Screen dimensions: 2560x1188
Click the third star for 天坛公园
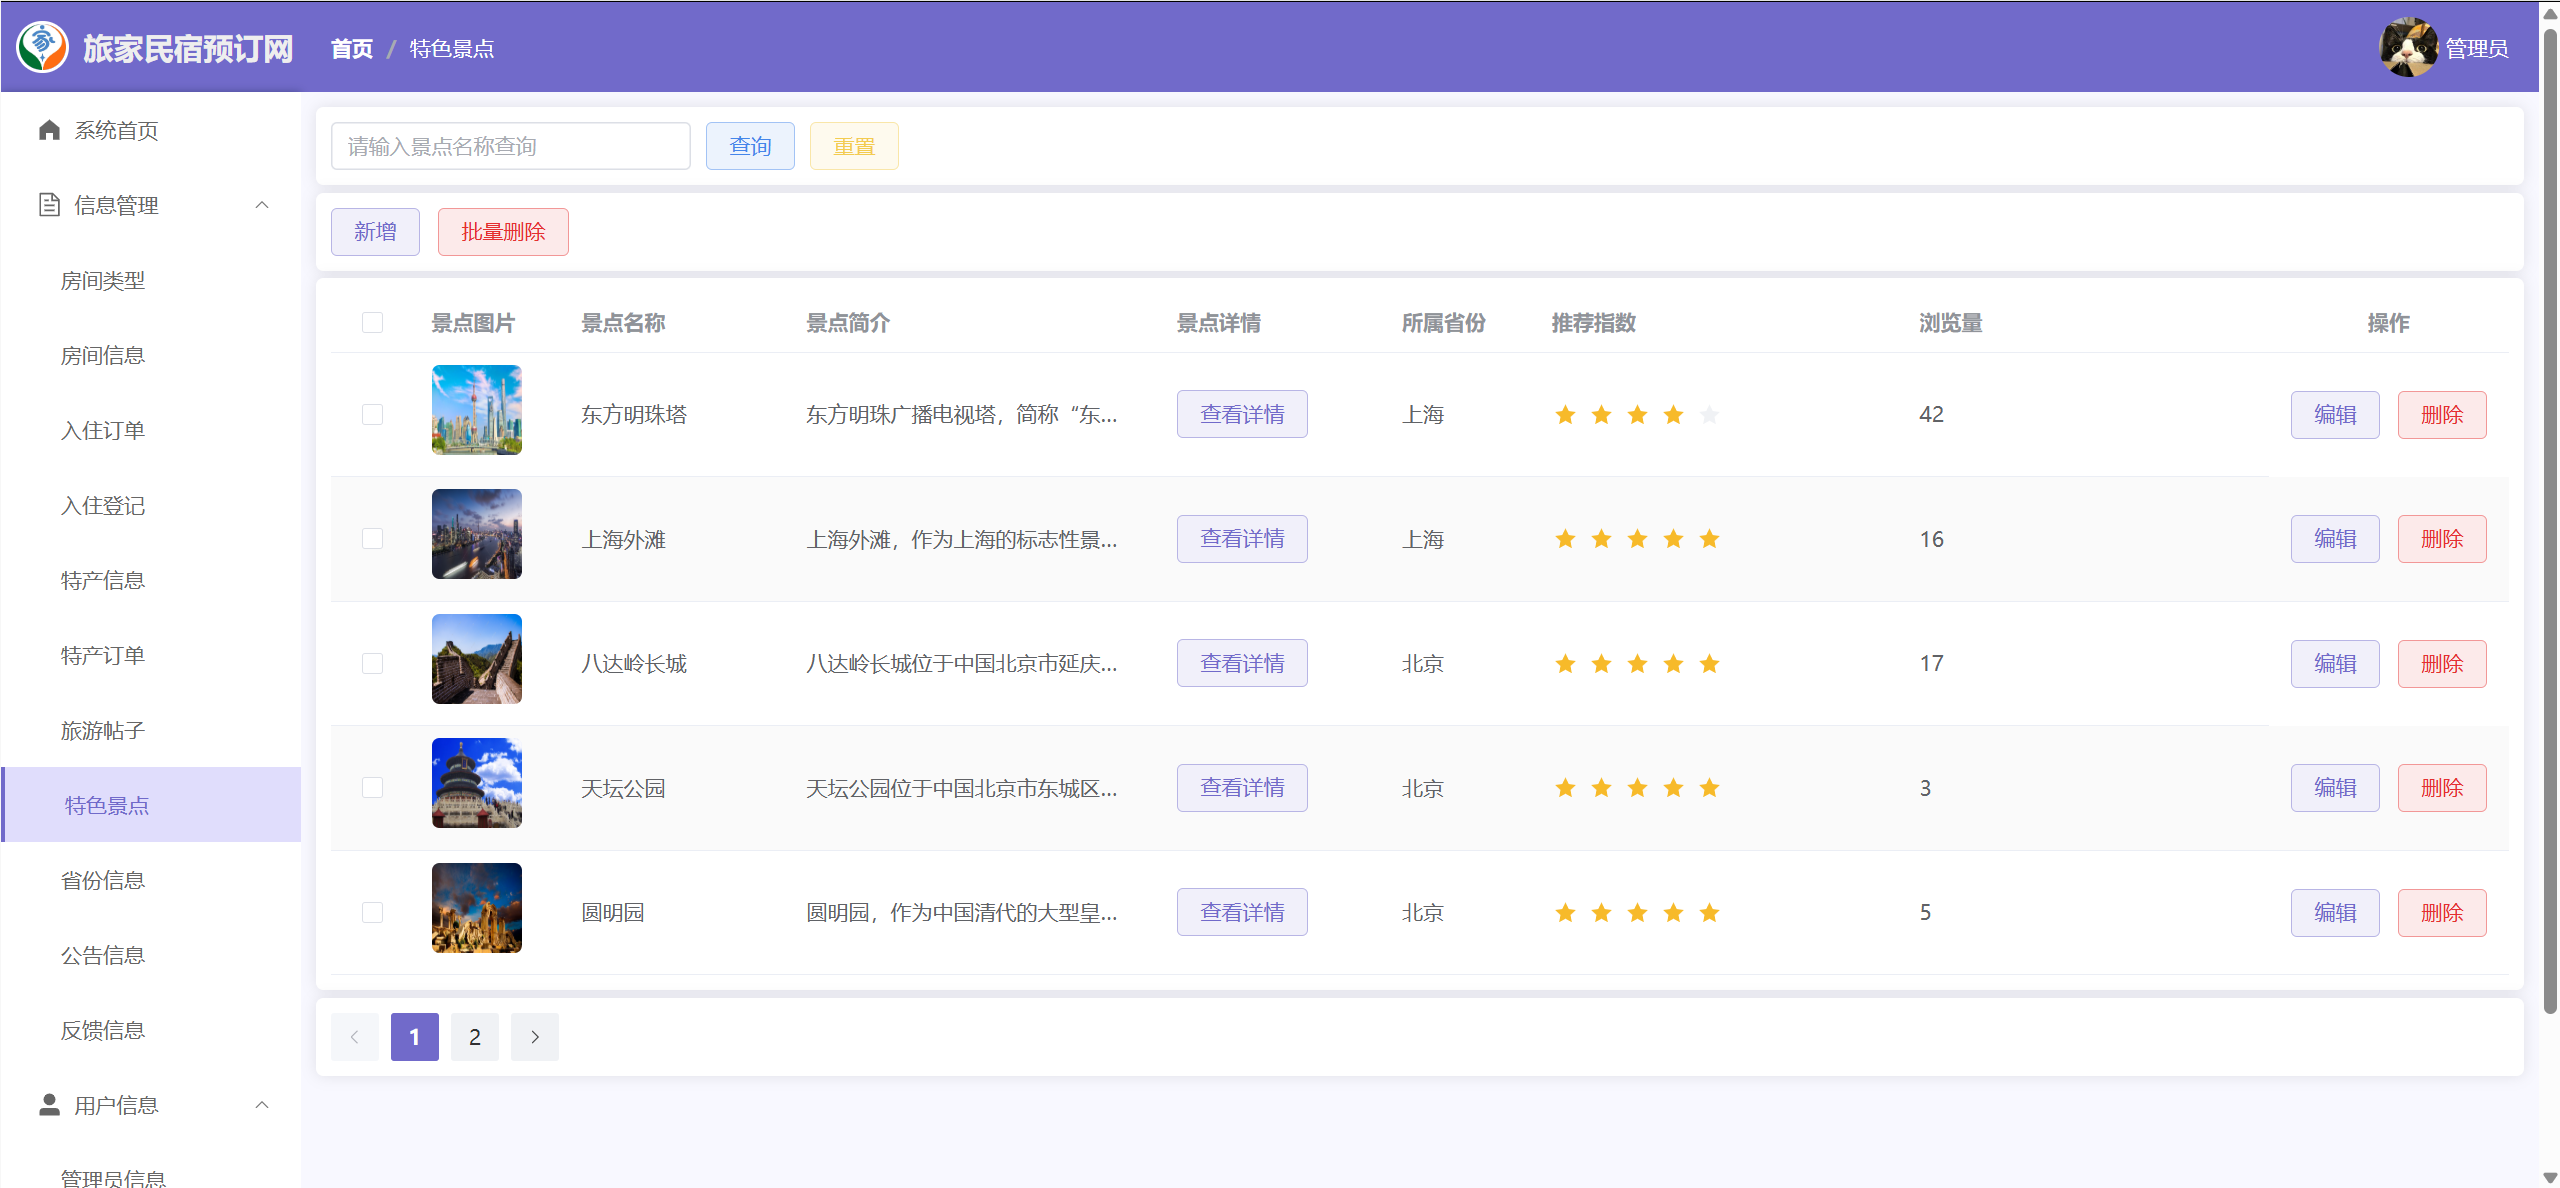(1637, 788)
